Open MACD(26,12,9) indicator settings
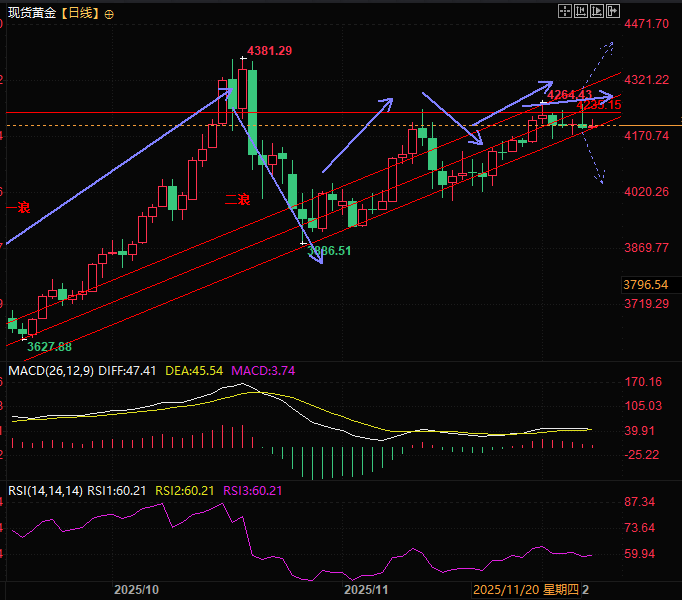 pyautogui.click(x=51, y=371)
